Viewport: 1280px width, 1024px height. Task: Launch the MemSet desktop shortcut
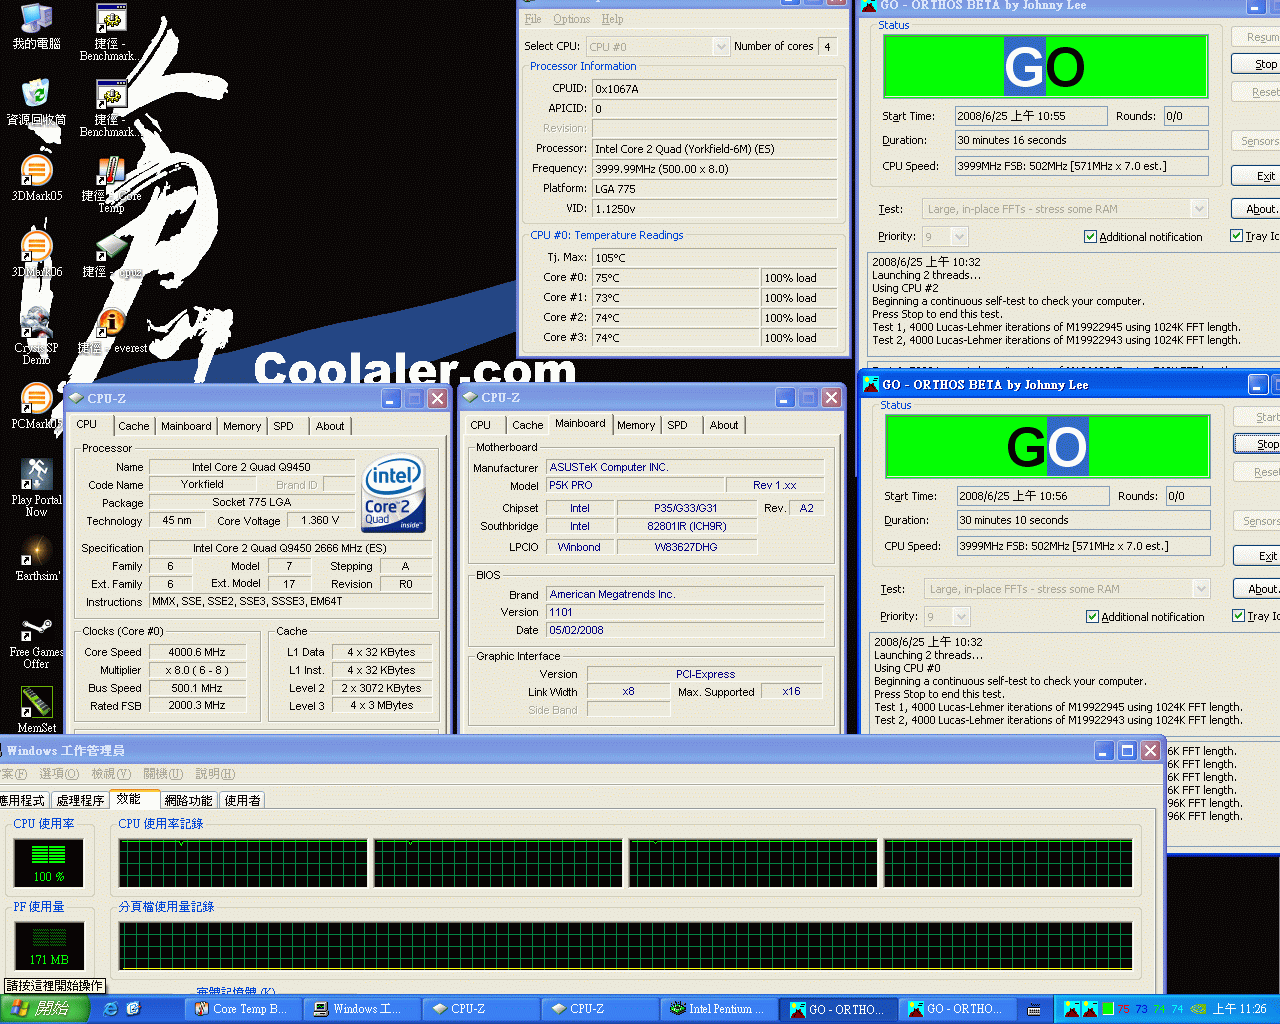coord(36,710)
